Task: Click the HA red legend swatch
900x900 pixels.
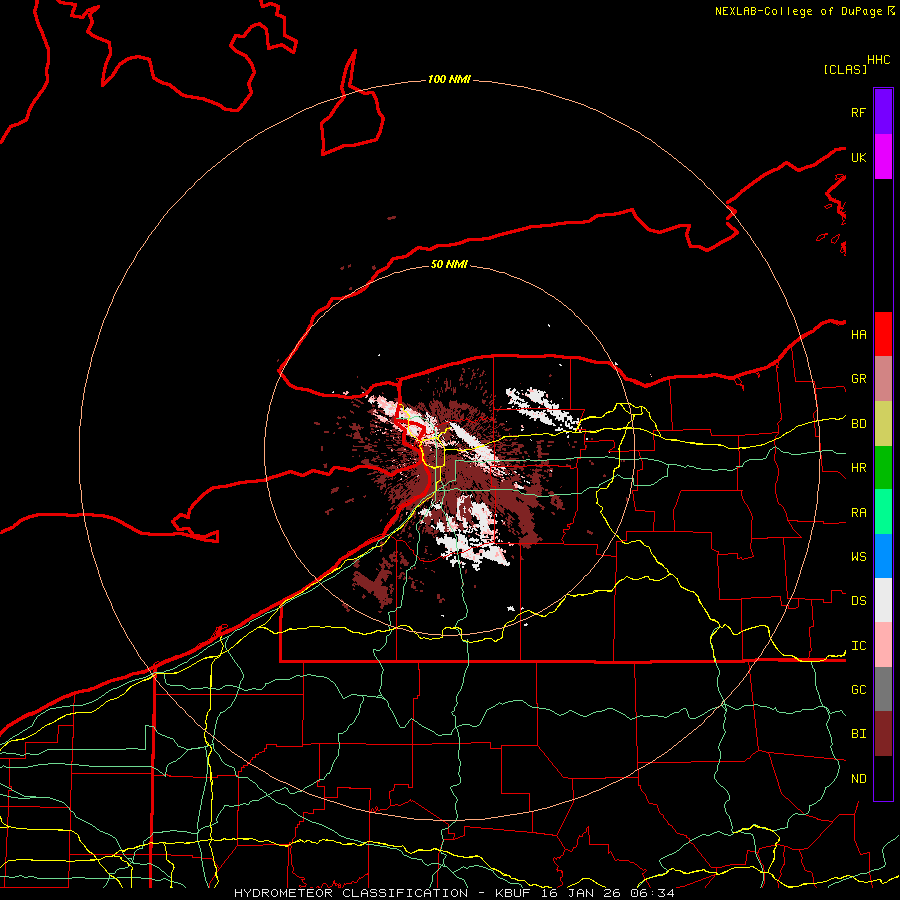Action: click(883, 334)
